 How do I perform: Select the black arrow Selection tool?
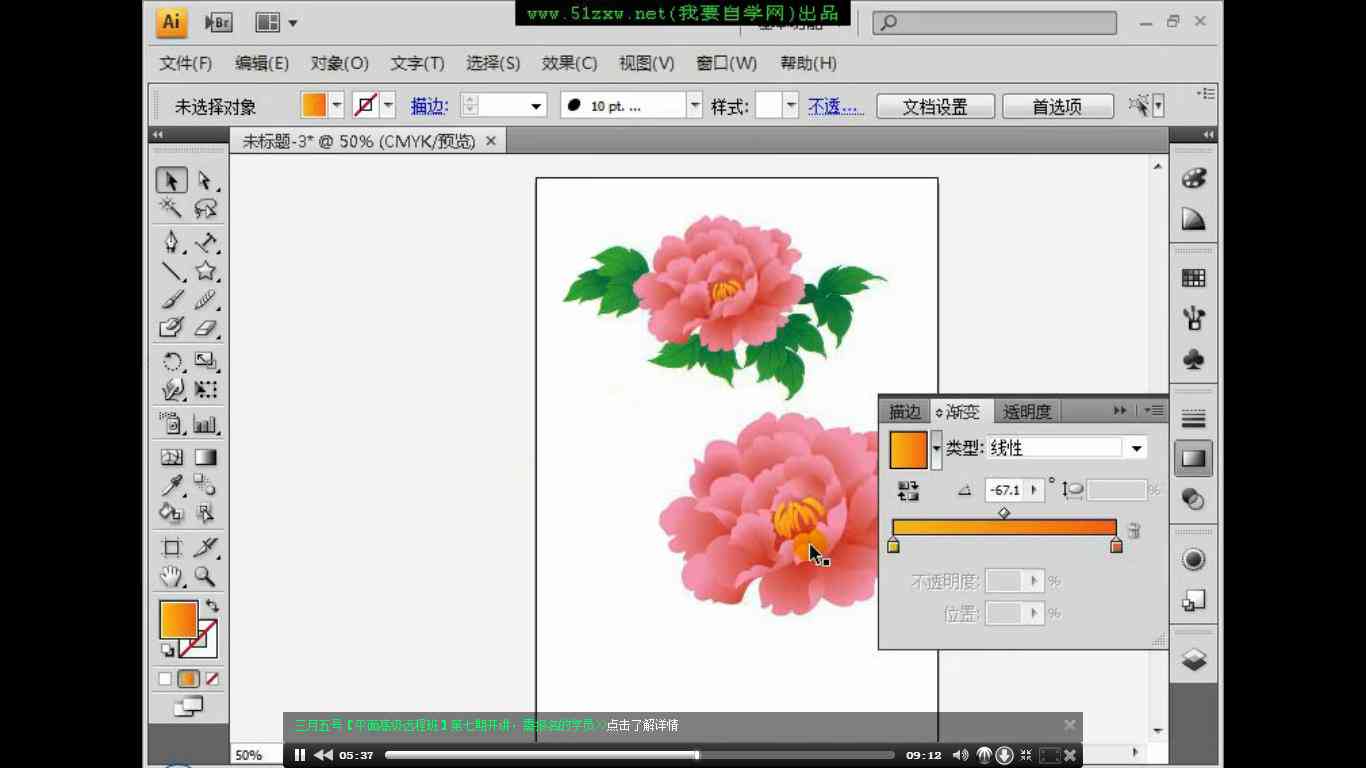click(x=171, y=180)
